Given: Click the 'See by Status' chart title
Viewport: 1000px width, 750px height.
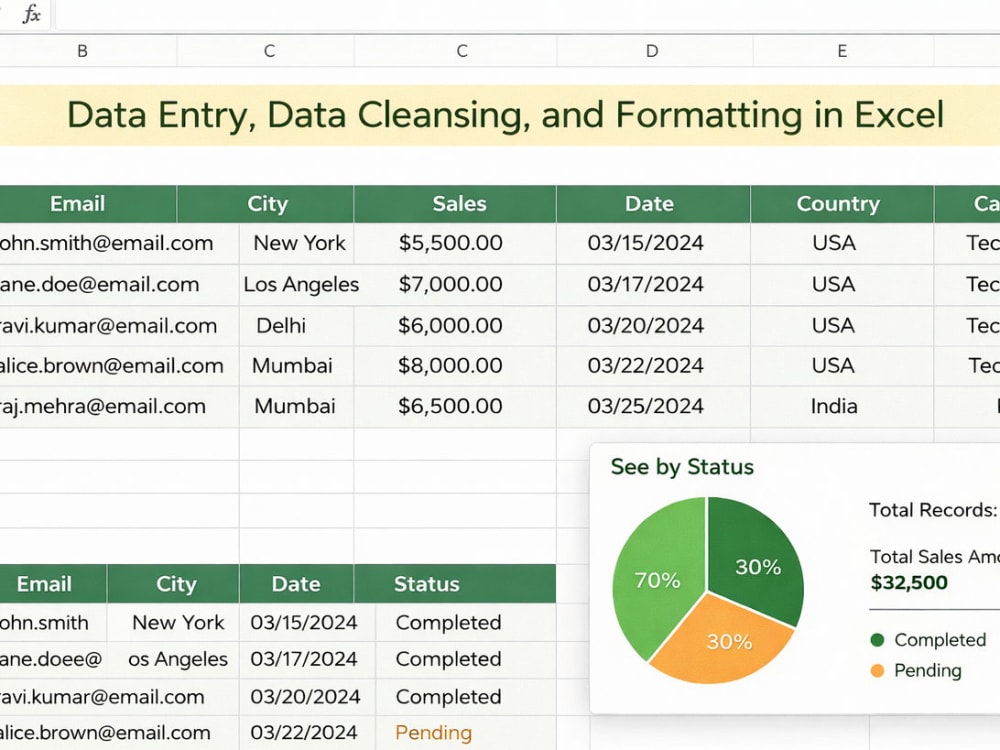Looking at the screenshot, I should pos(682,467).
